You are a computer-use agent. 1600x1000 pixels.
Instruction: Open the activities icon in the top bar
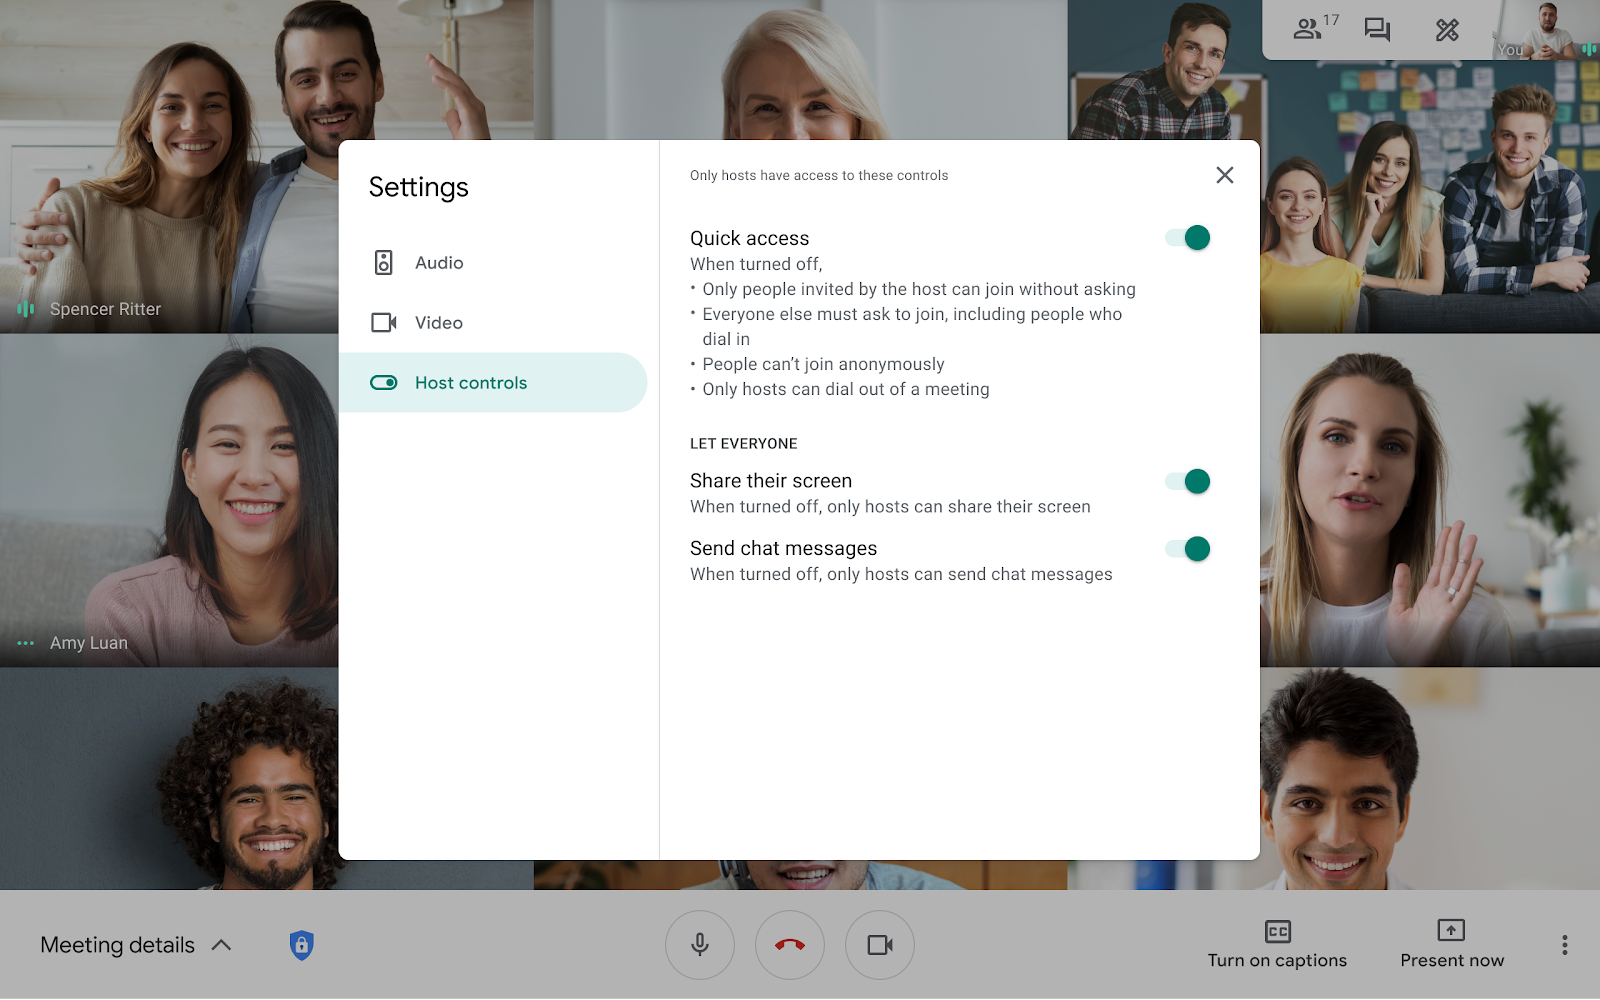tap(1448, 29)
